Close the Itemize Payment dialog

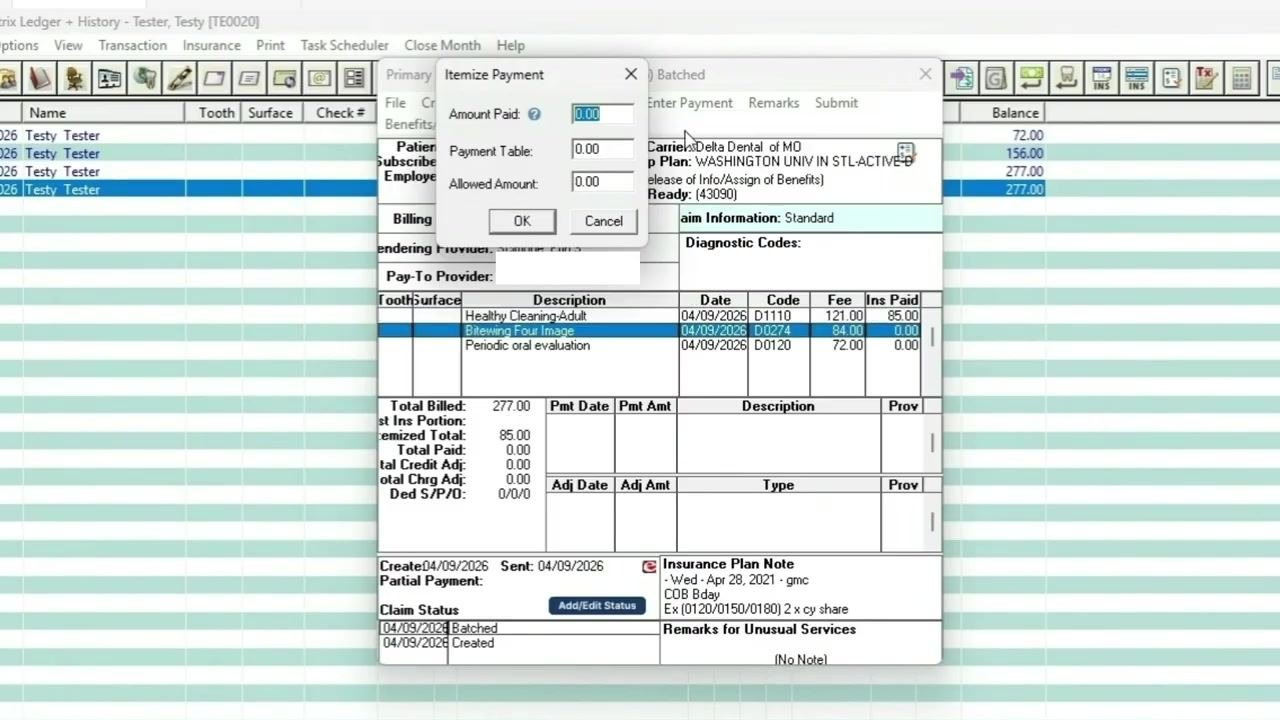click(631, 74)
